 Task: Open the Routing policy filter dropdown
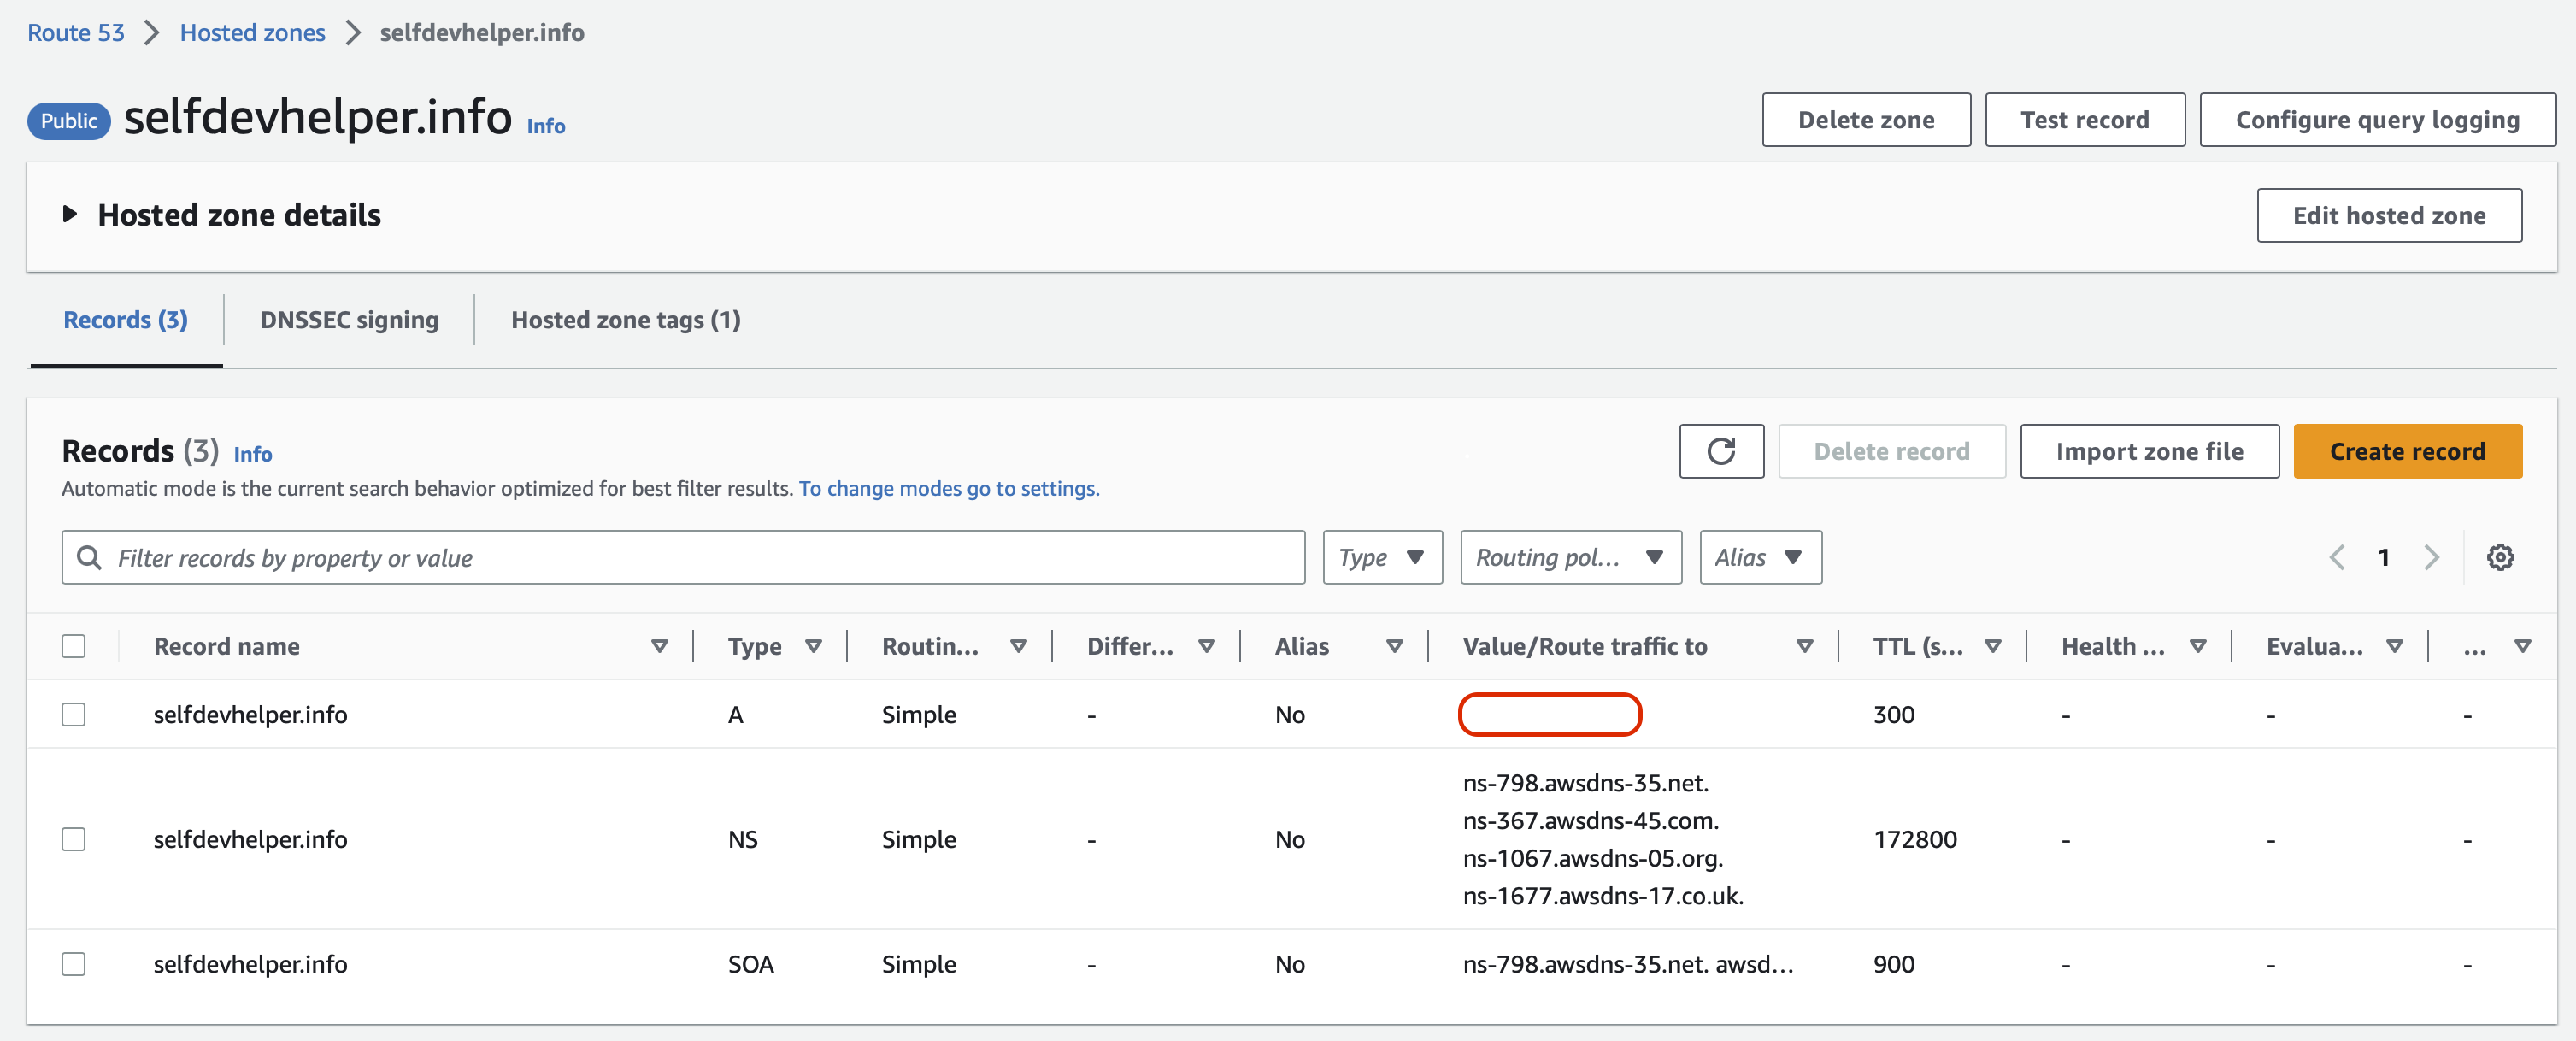[x=1570, y=557]
